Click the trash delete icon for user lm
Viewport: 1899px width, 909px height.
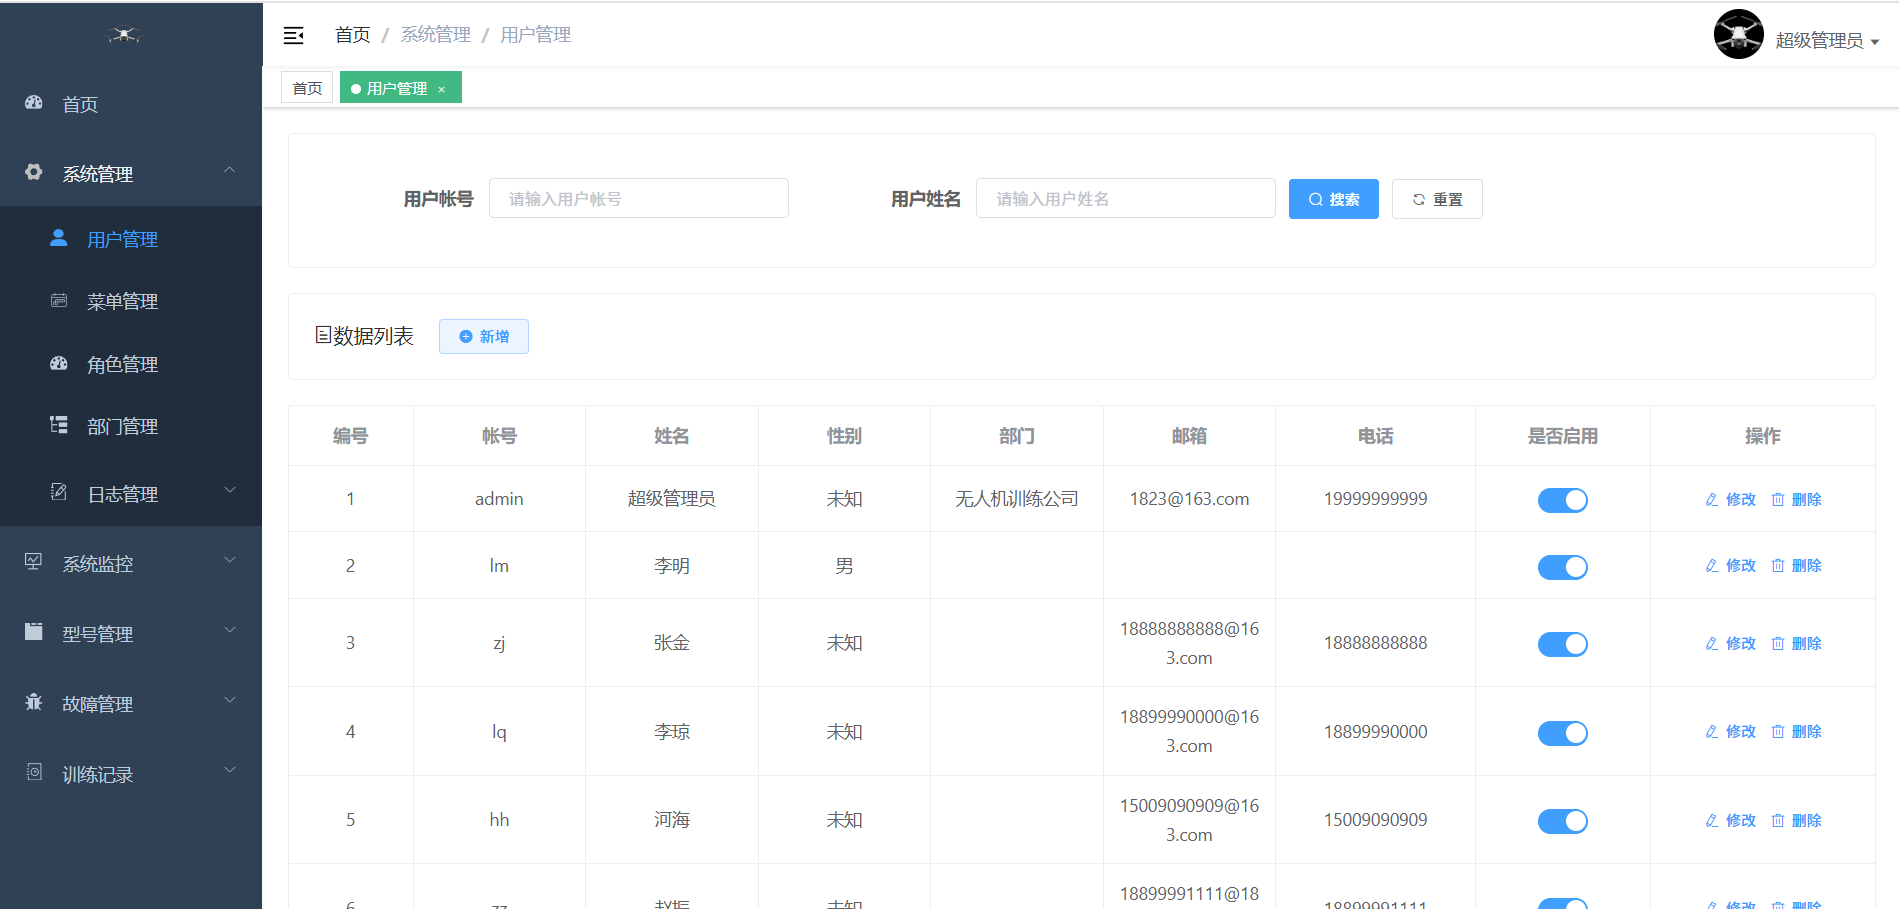pyautogui.click(x=1777, y=566)
